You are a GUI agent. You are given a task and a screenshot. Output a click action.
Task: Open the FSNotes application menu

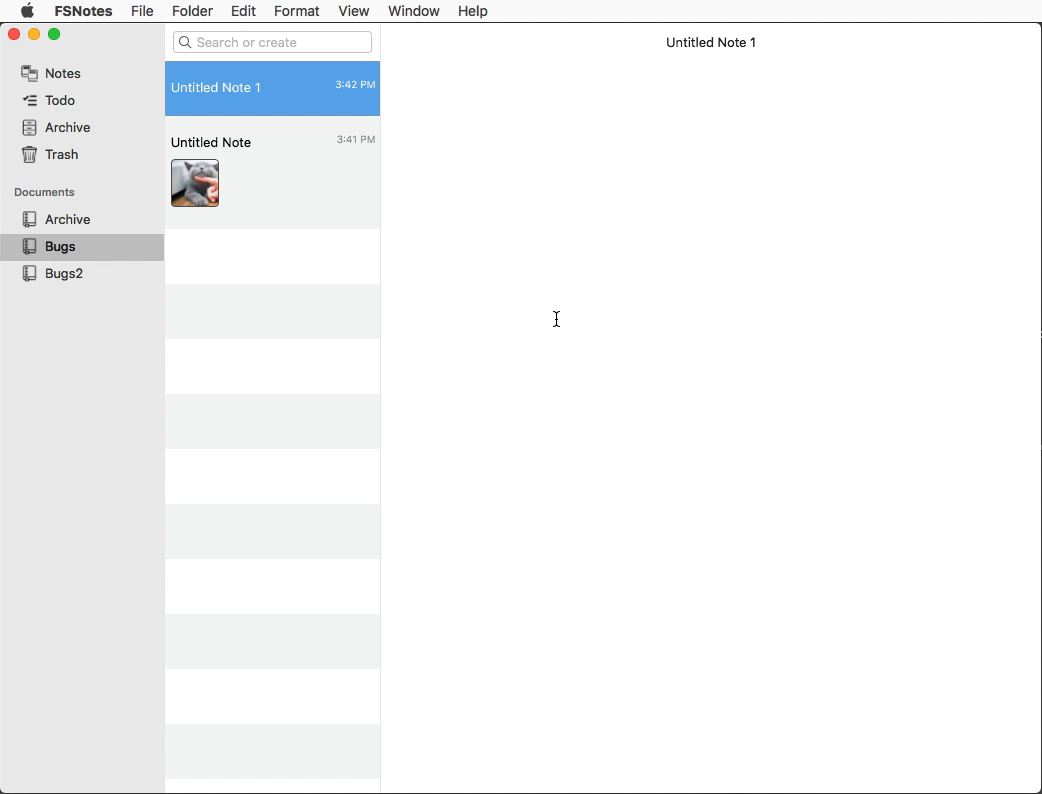coord(83,11)
